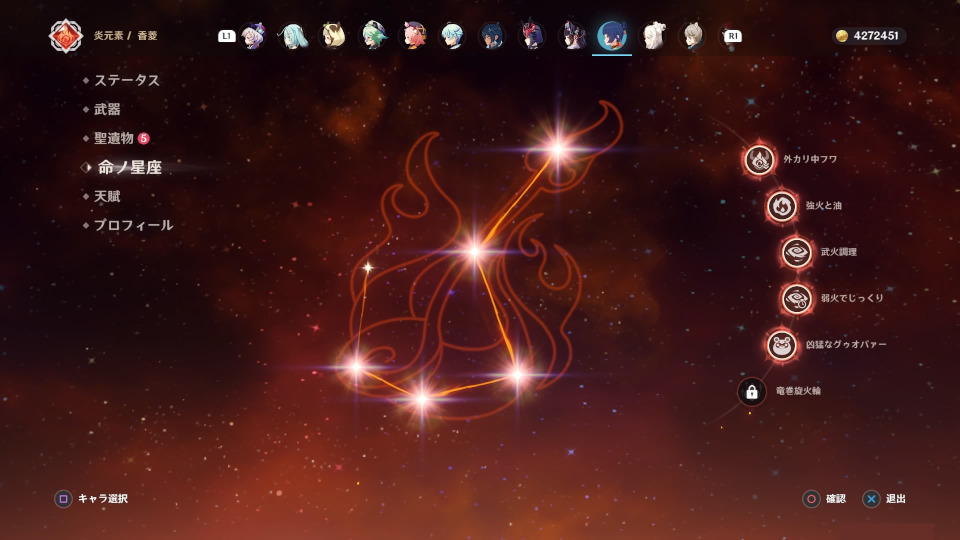Switch to the white-haired character with buns
Screen dimensions: 960x540
(653, 36)
